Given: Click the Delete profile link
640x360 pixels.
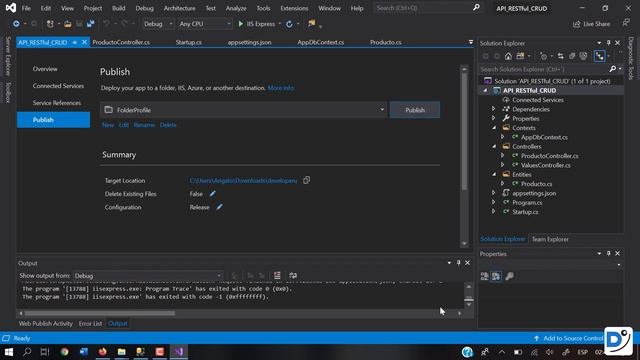Looking at the screenshot, I should (168, 125).
